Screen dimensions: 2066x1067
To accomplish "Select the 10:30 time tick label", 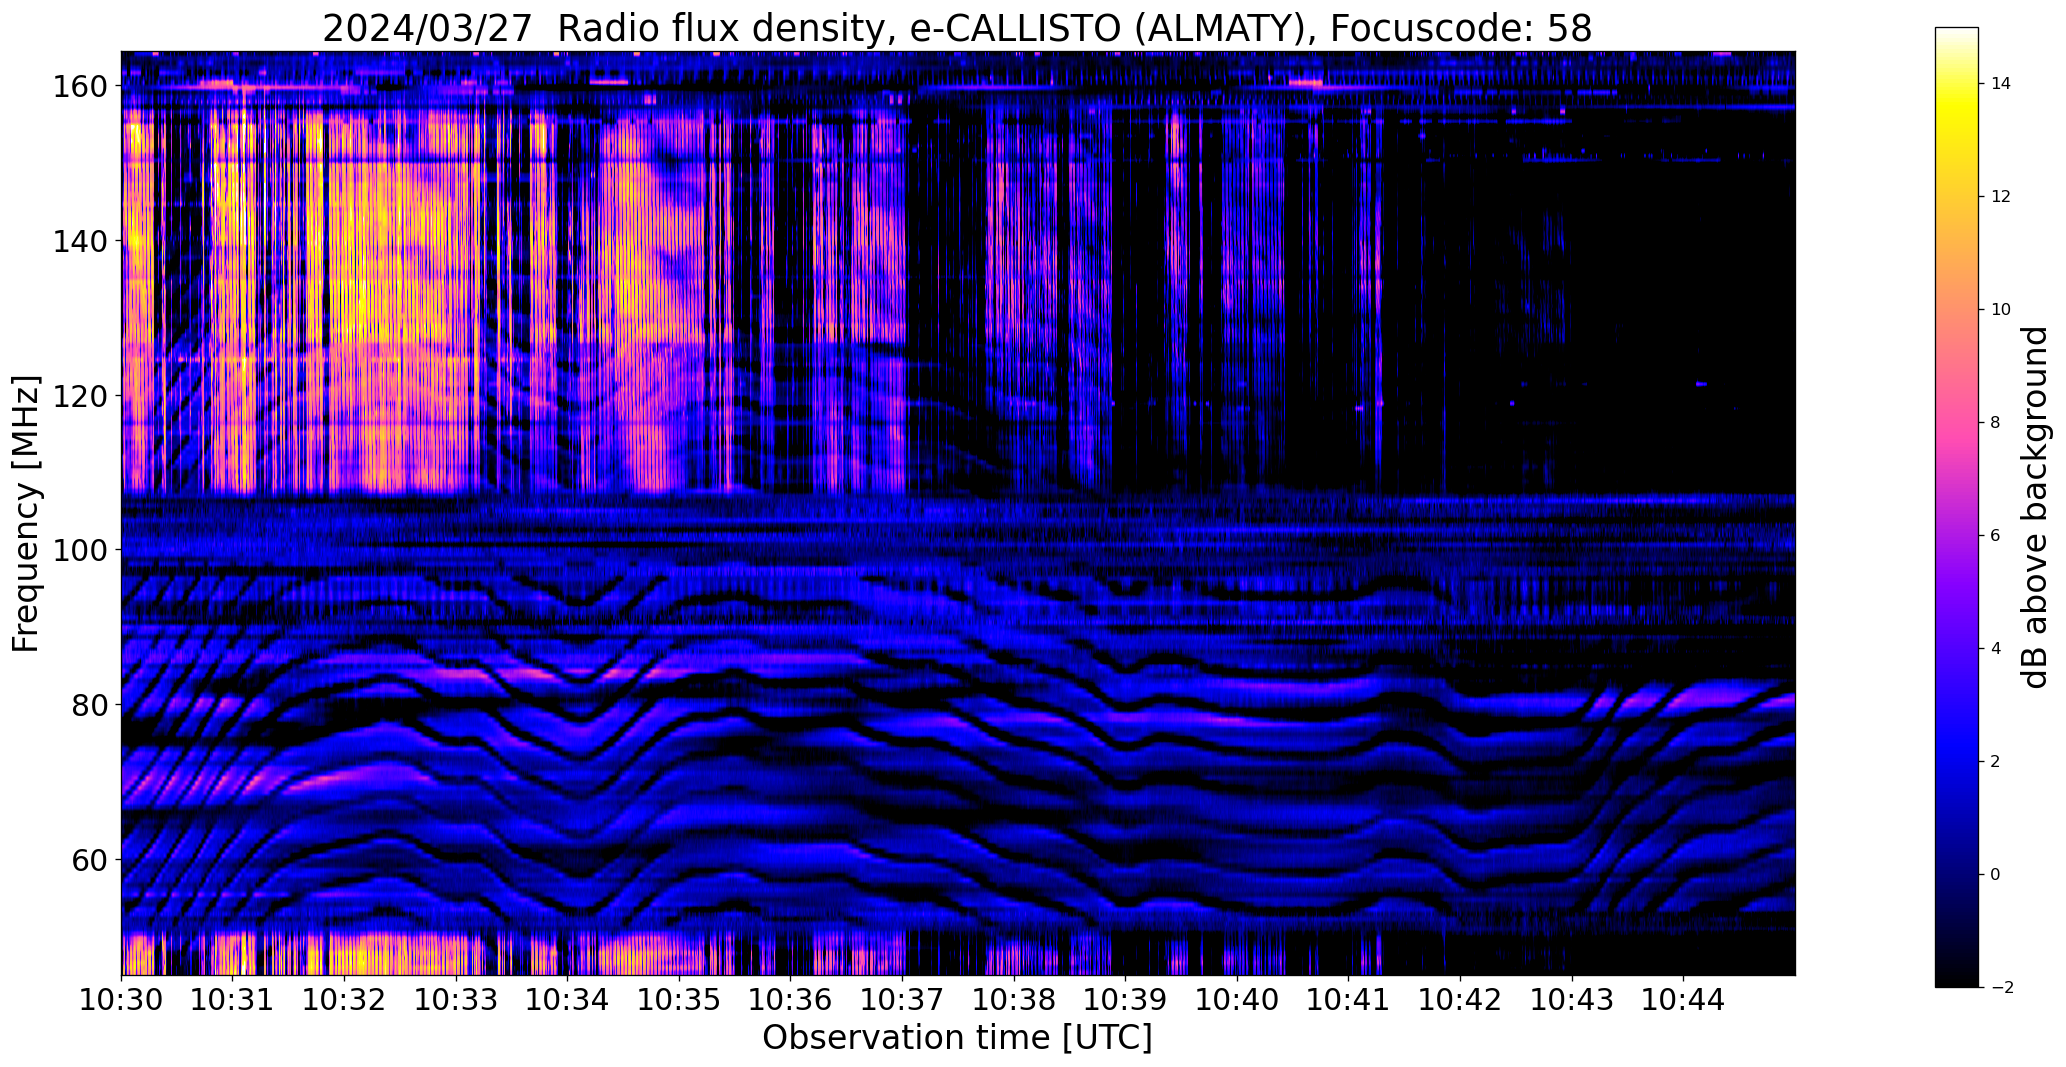I will [x=122, y=1000].
